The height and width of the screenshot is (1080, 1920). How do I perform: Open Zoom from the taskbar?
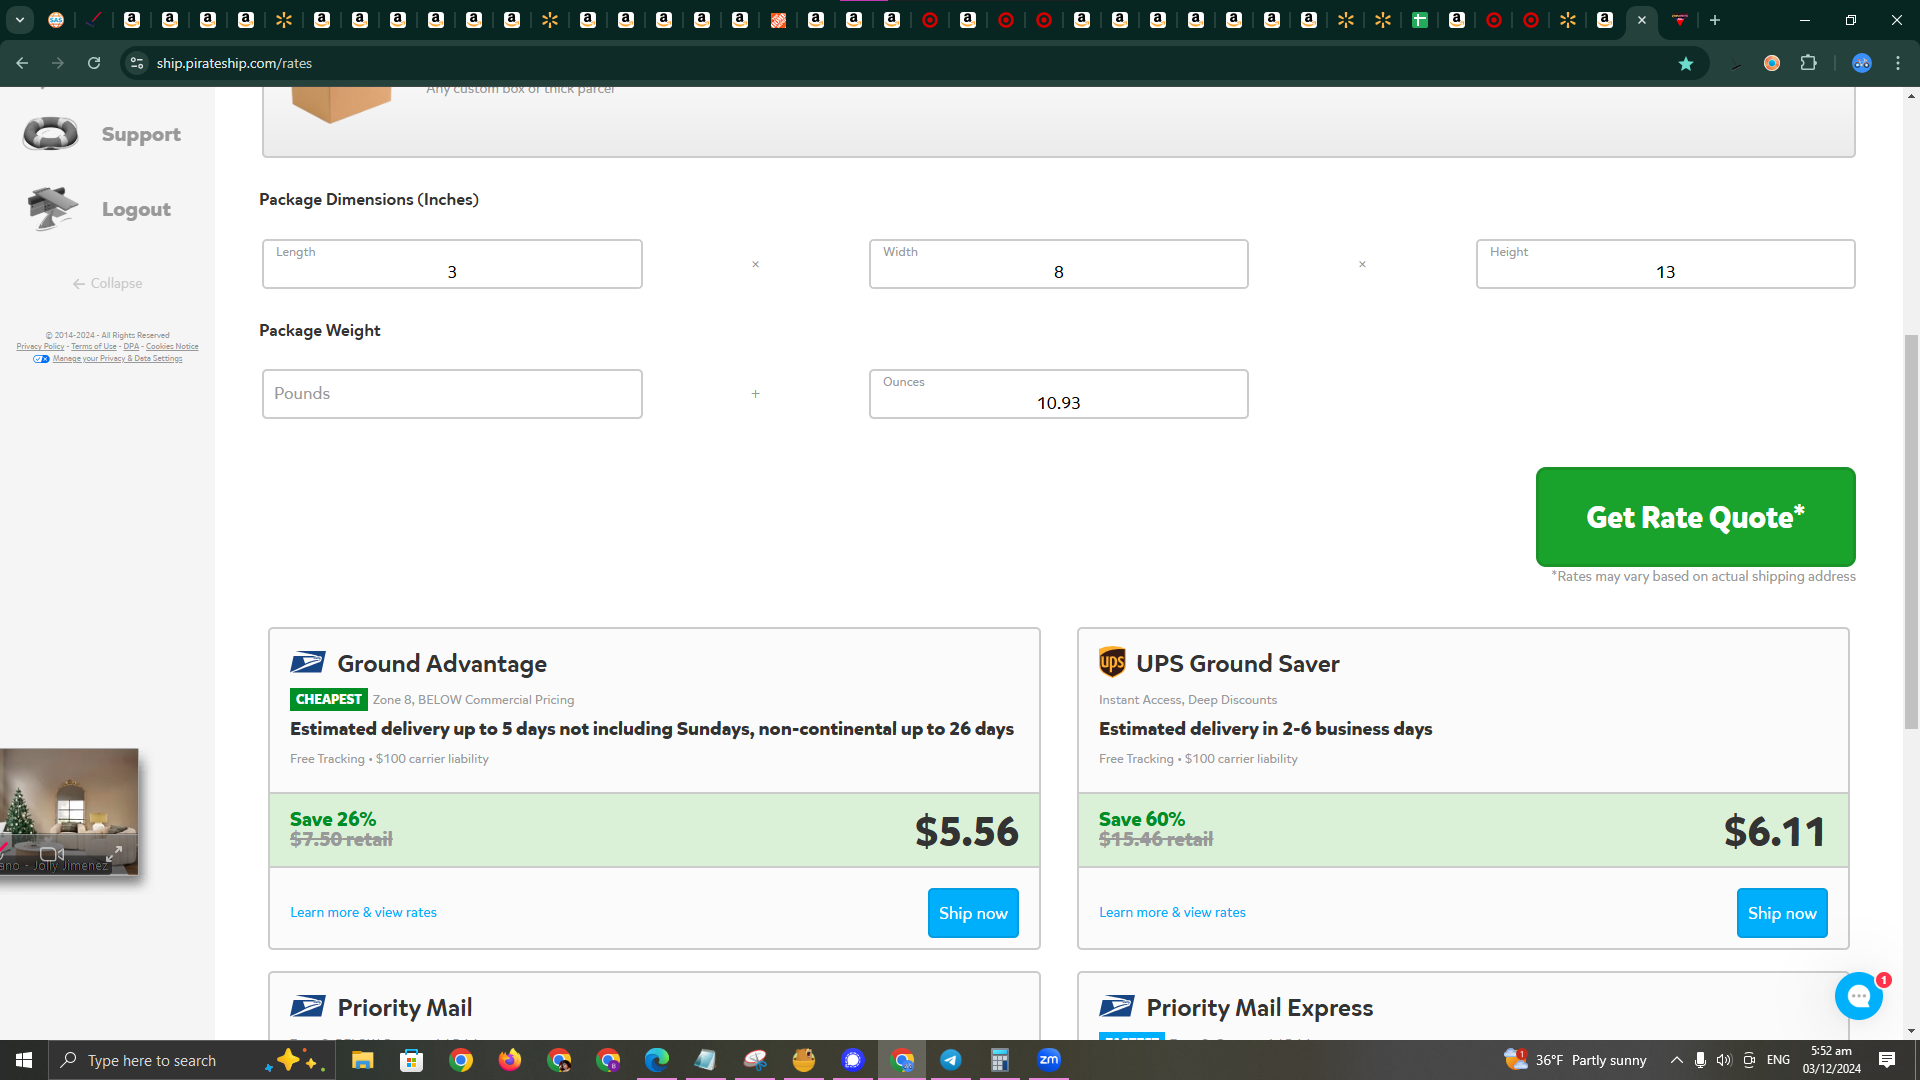coord(1049,1060)
